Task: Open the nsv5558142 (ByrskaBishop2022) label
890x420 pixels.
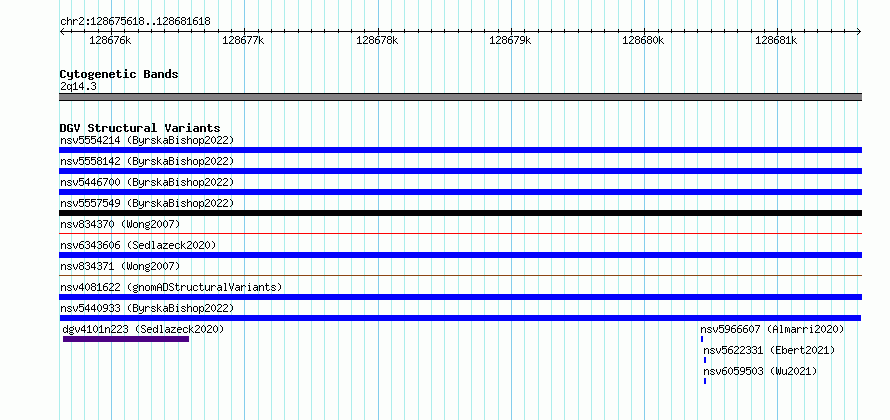Action: pos(147,161)
